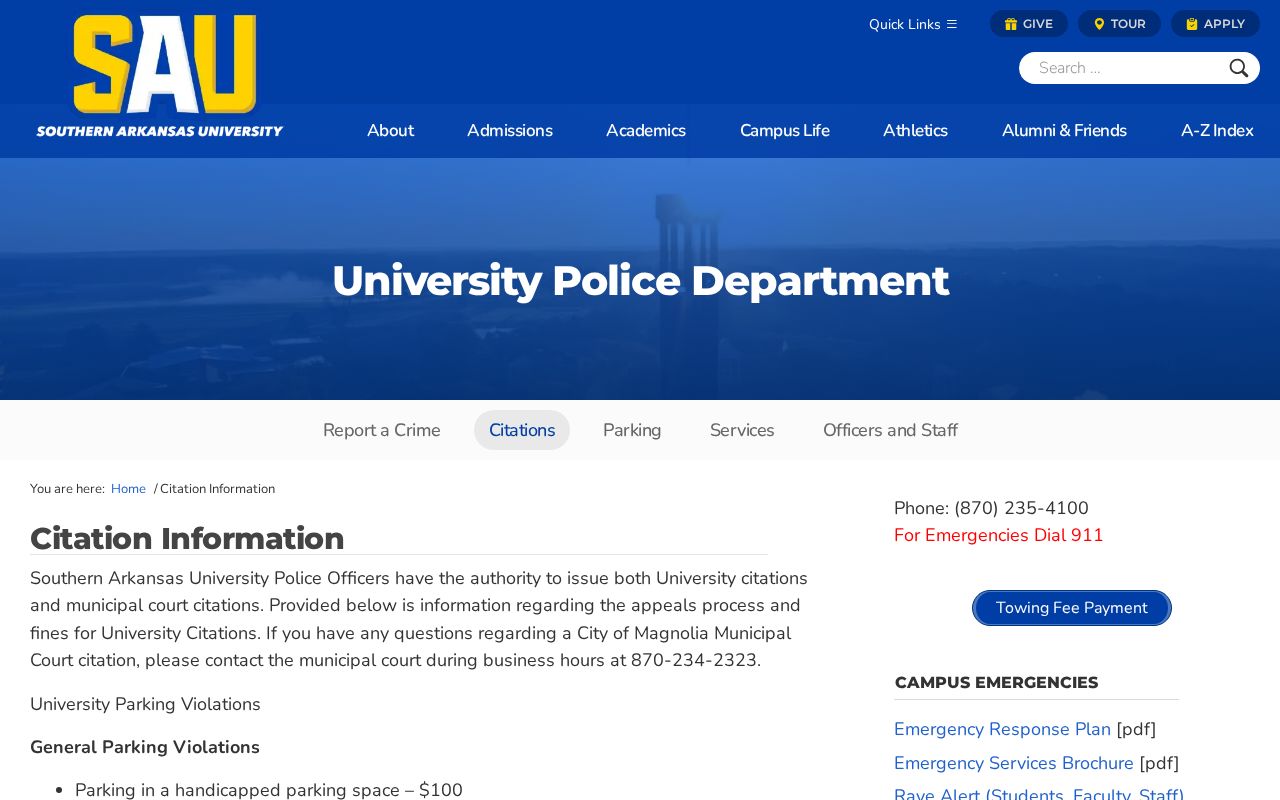Open the Emergency Response Plan link
Screen dimensions: 1280x800
[1002, 729]
